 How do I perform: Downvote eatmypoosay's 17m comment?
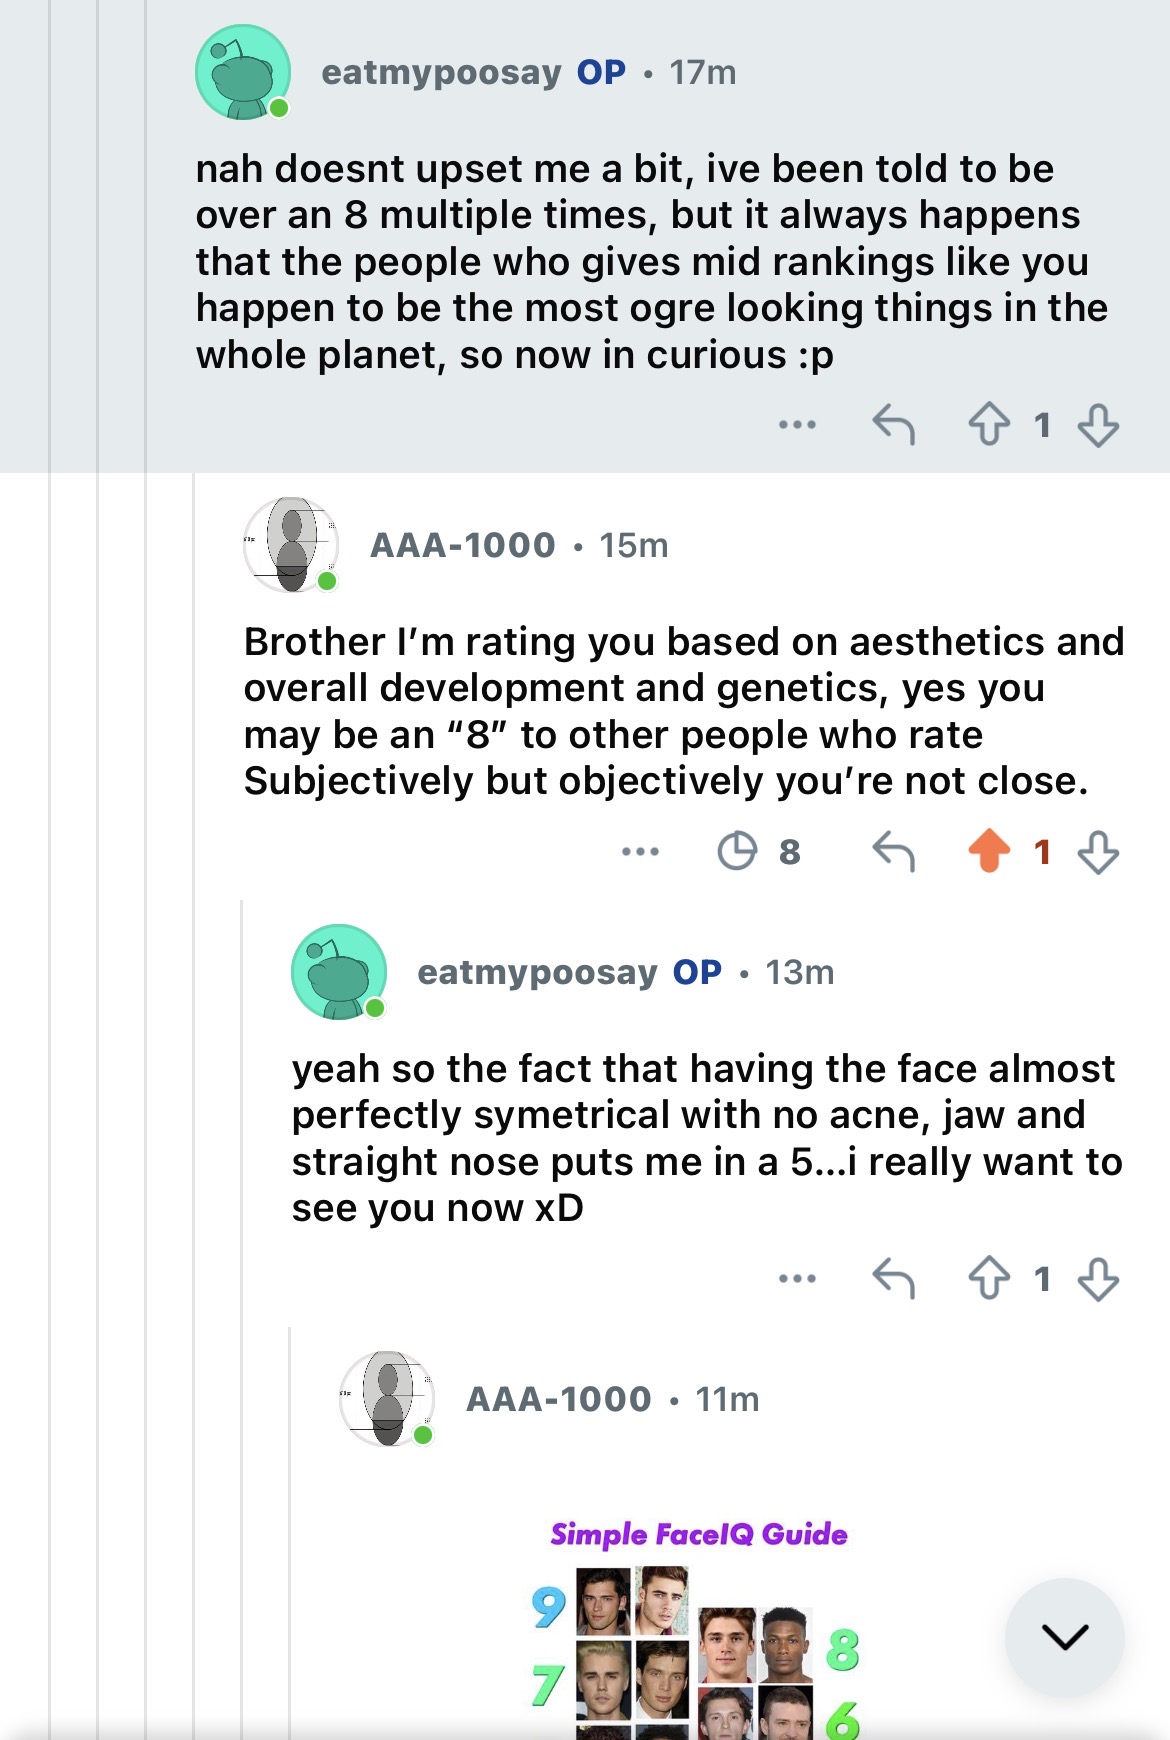[1098, 424]
